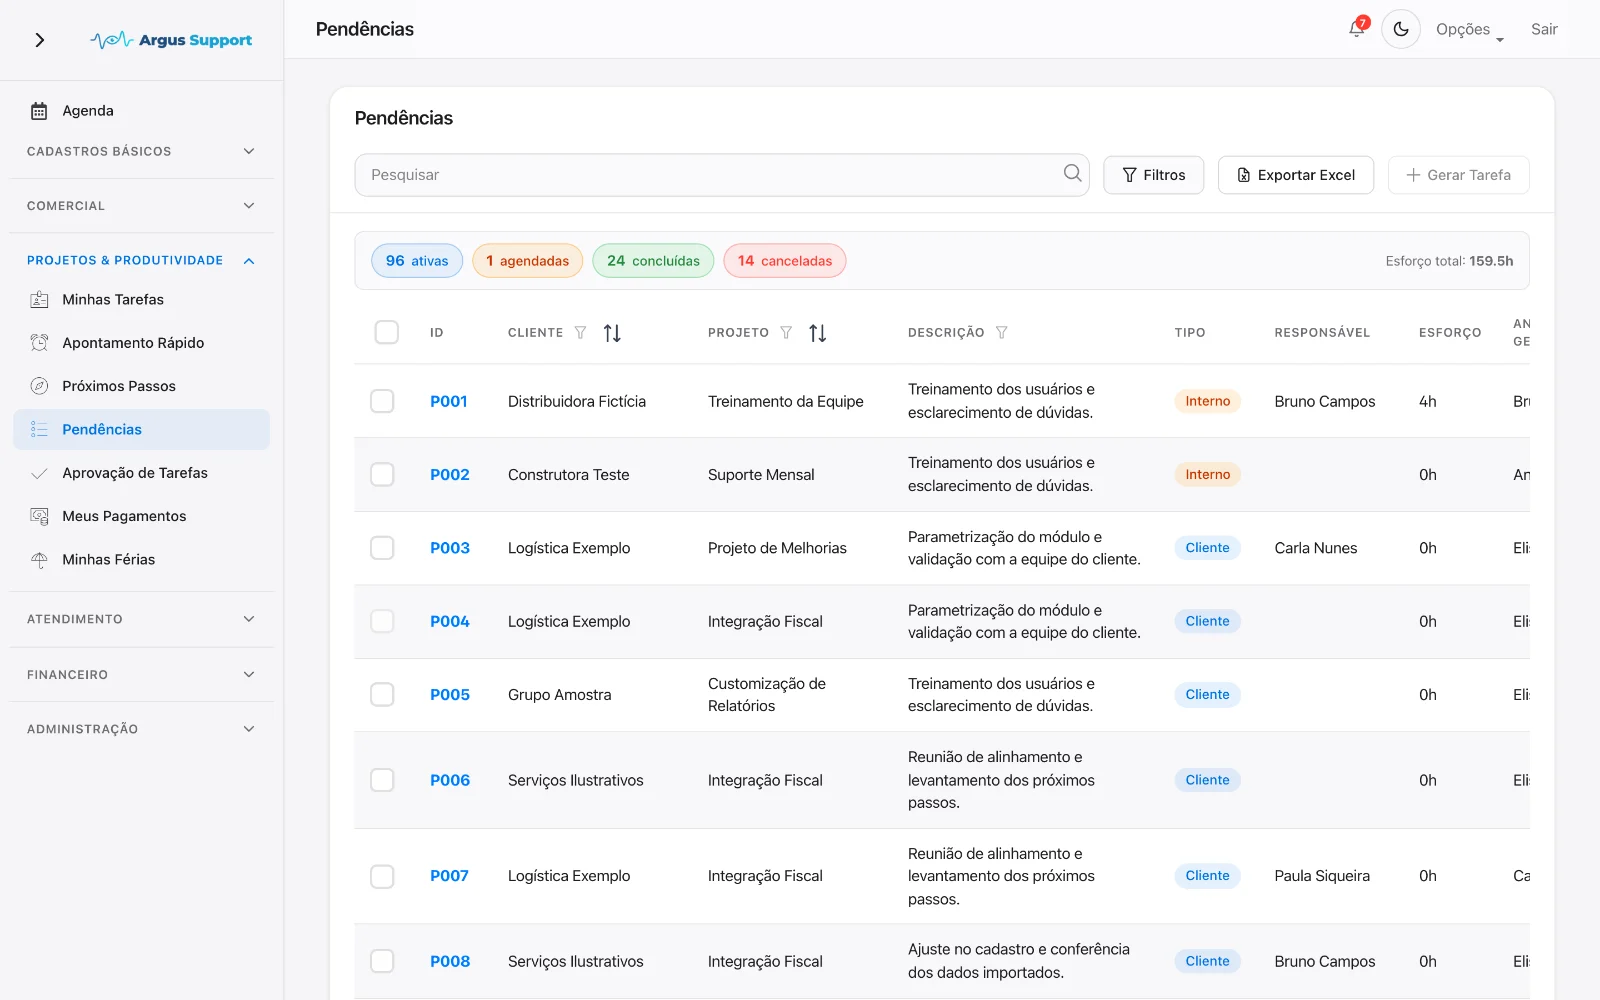Filter by 24 concluídas
1600x1000 pixels.
653,261
